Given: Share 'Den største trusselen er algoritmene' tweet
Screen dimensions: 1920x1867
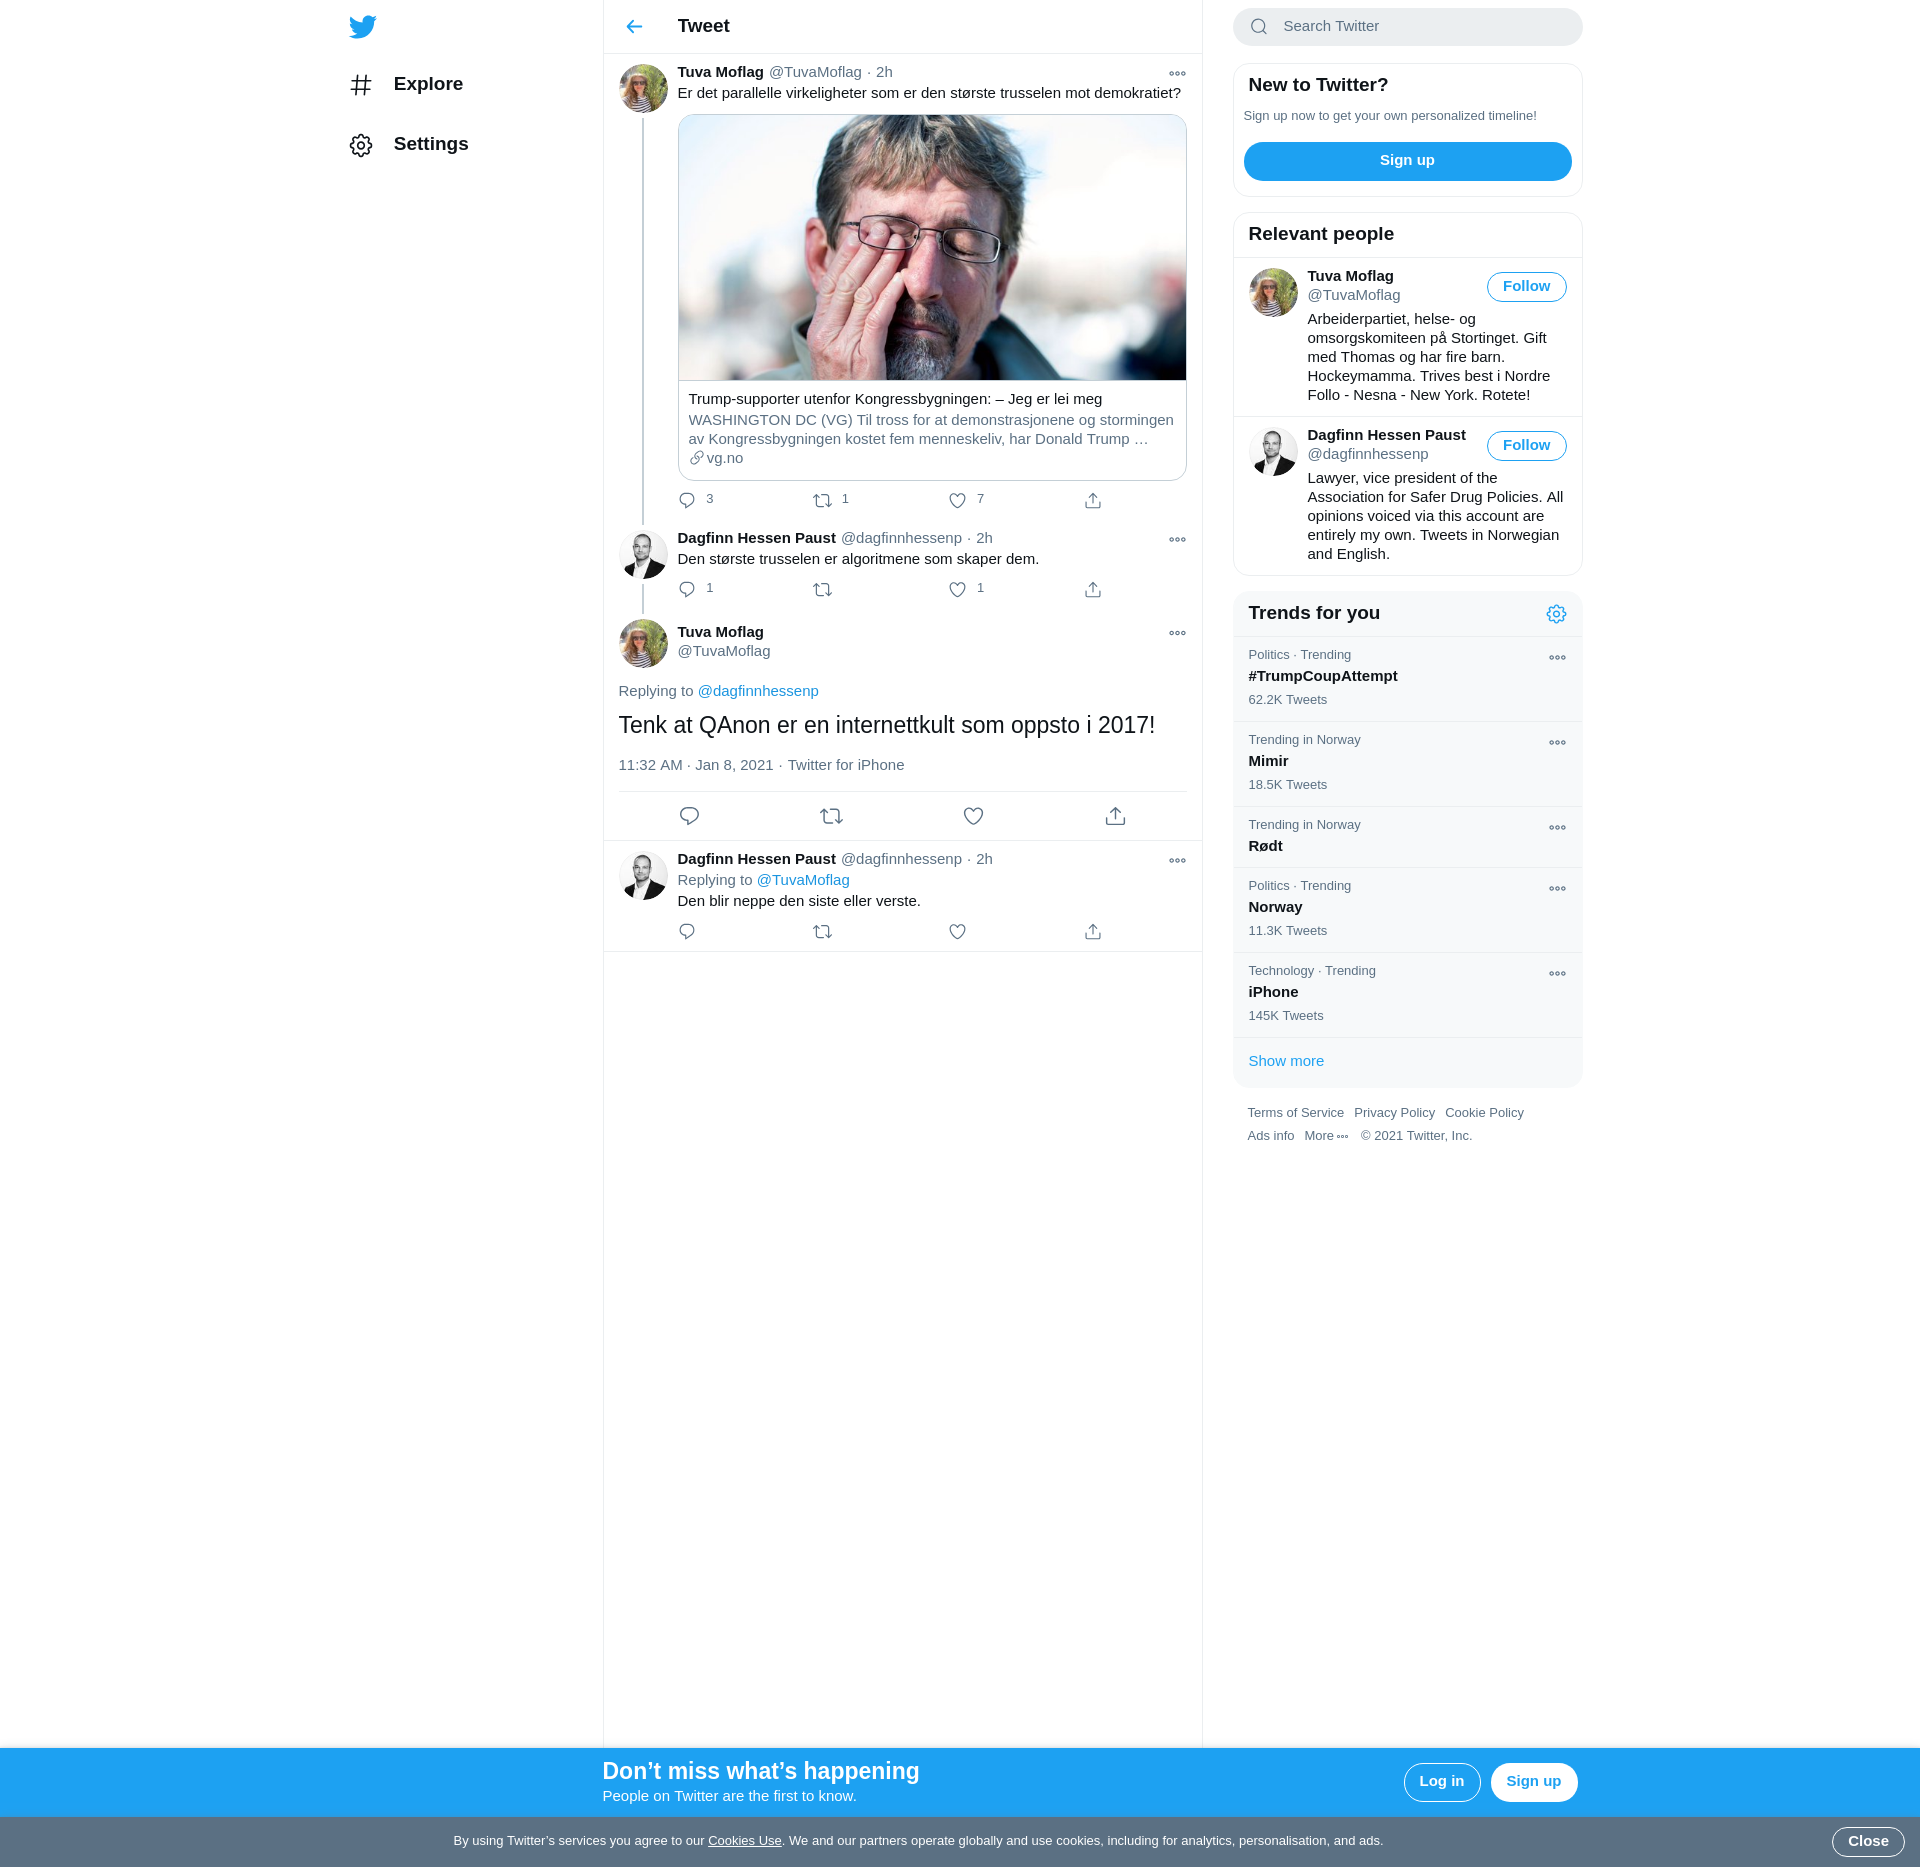Looking at the screenshot, I should pyautogui.click(x=1093, y=589).
